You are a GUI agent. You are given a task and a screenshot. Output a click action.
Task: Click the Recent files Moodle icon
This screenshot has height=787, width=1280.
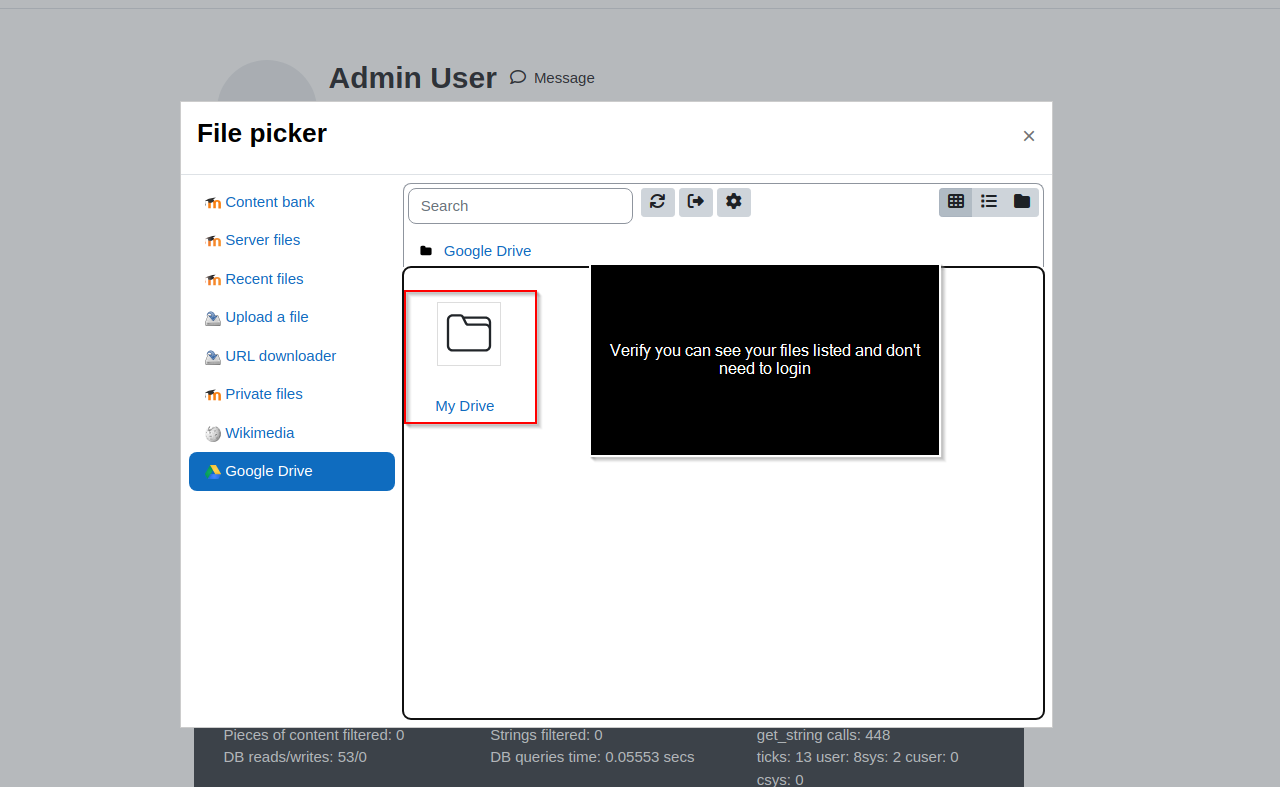click(x=213, y=280)
